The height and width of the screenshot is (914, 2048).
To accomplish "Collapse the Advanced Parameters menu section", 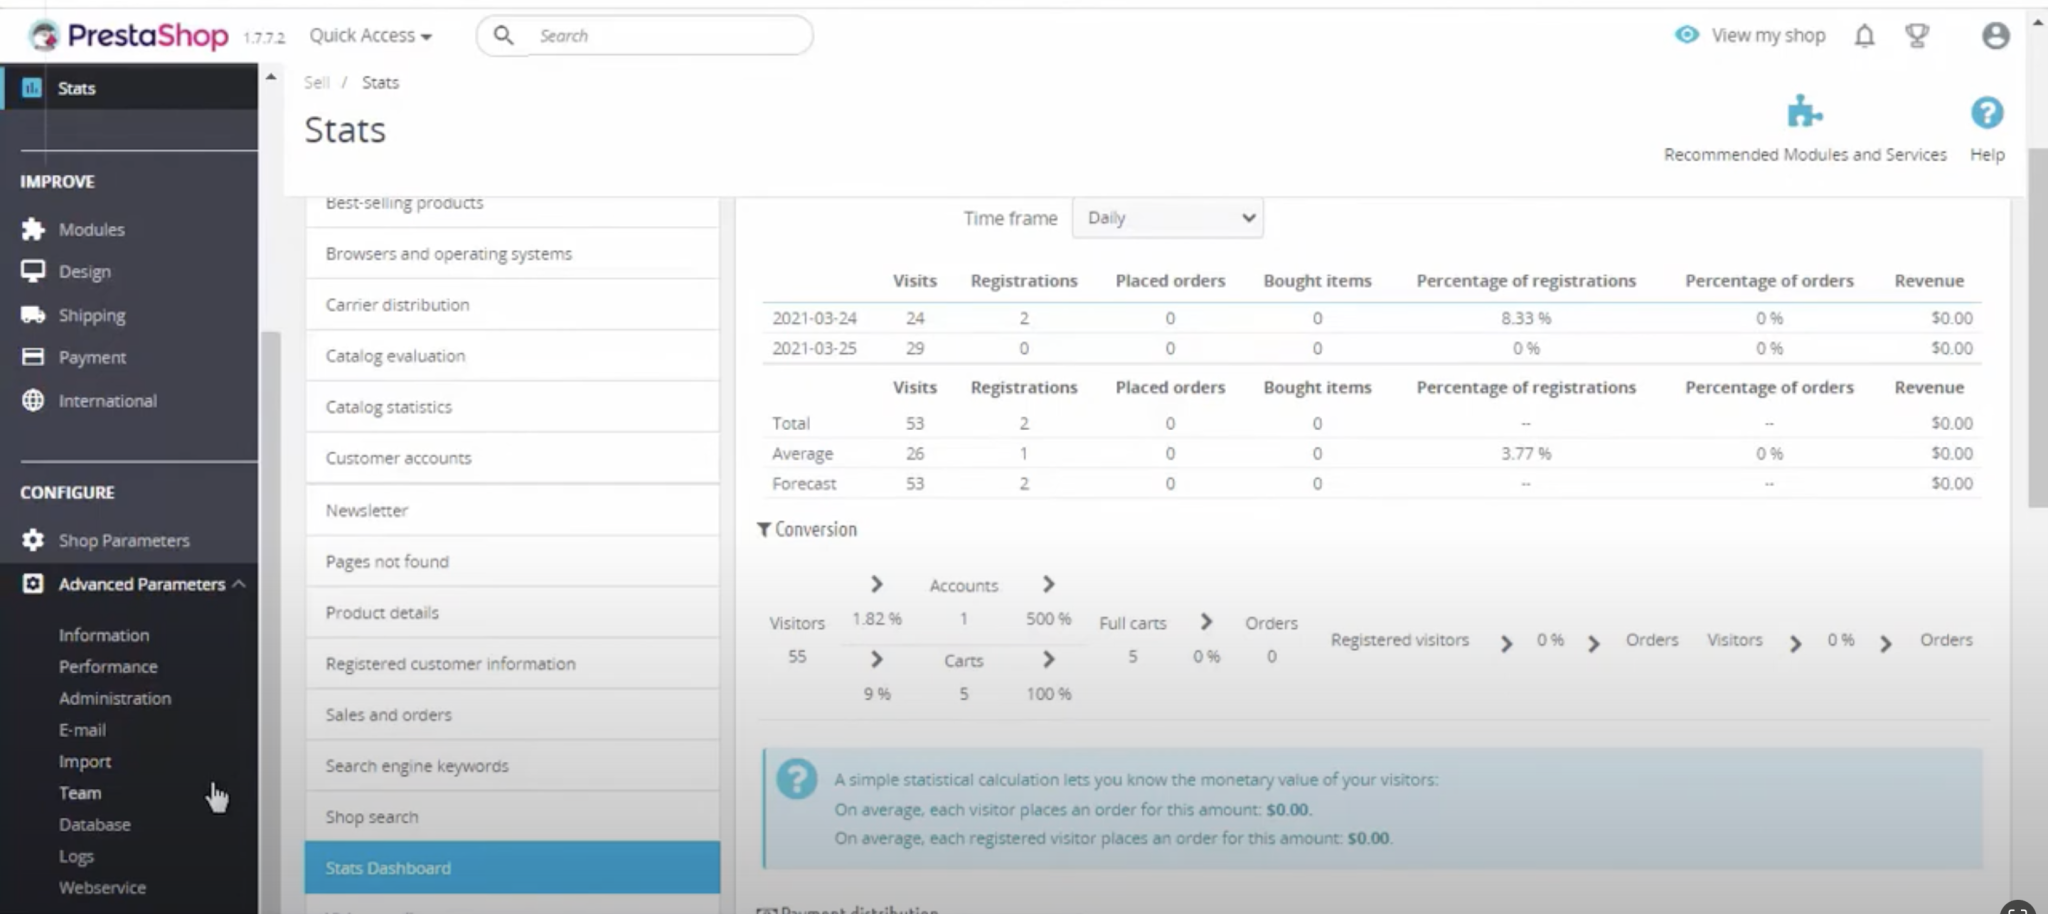I will pyautogui.click(x=239, y=584).
